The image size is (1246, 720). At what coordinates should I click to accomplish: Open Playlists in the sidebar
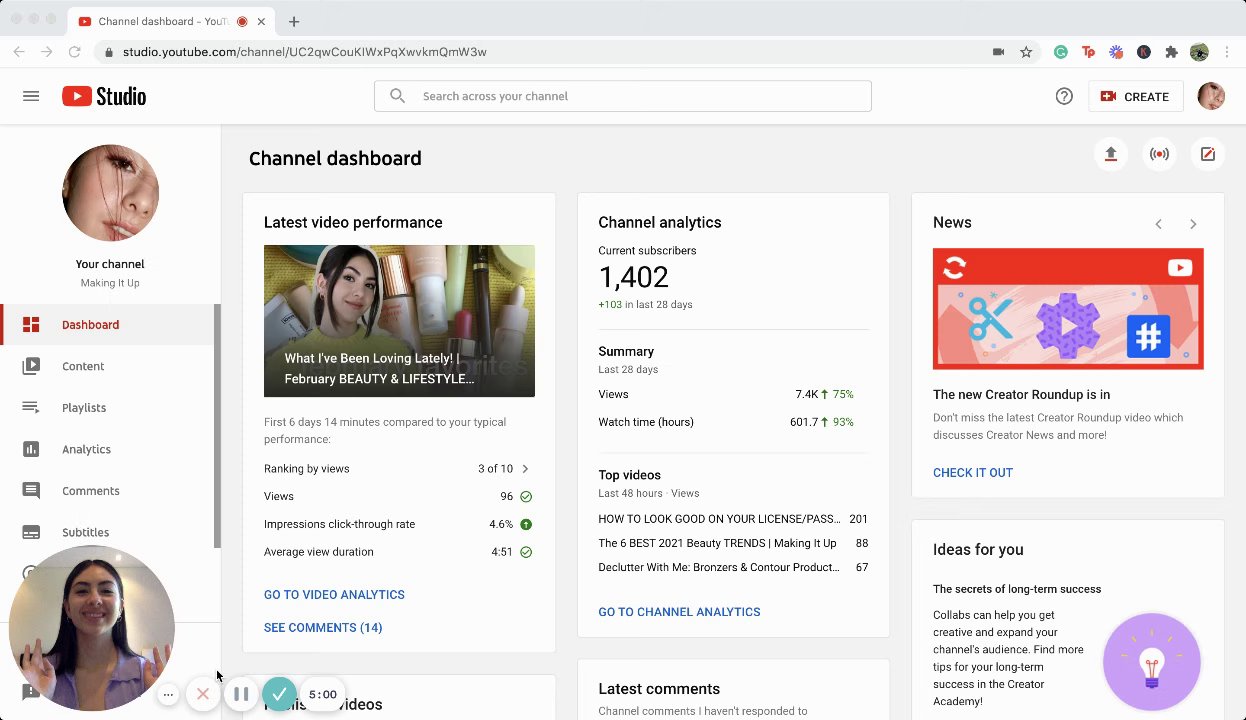click(108, 408)
